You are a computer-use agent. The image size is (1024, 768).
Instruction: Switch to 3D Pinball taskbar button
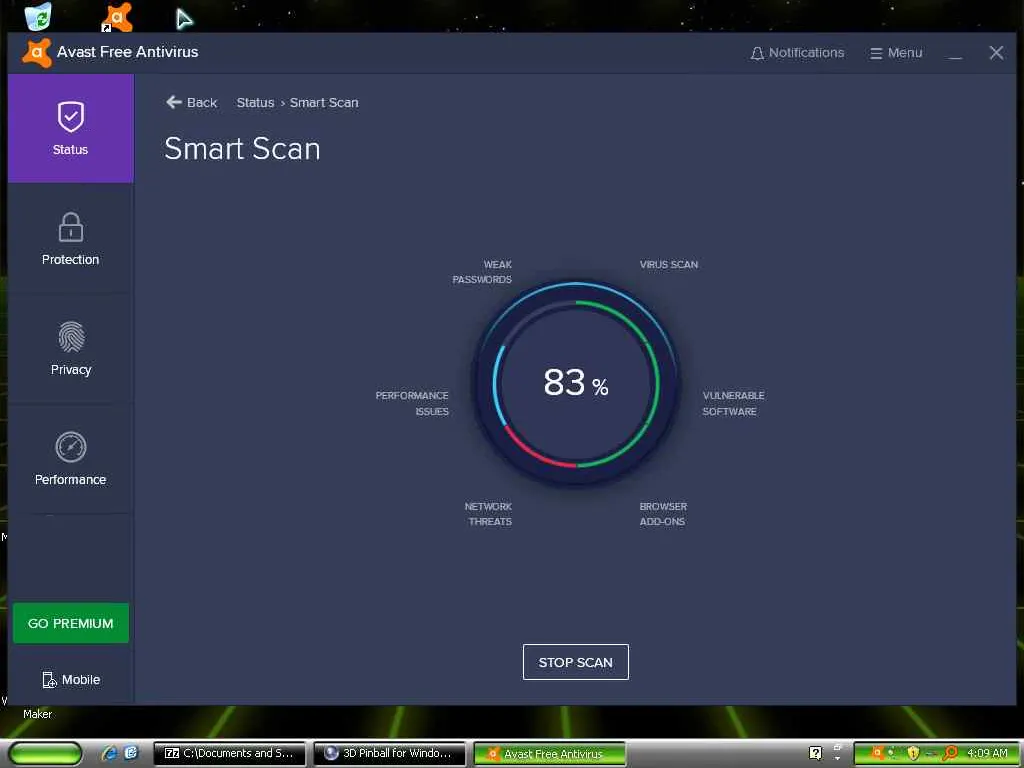point(390,754)
